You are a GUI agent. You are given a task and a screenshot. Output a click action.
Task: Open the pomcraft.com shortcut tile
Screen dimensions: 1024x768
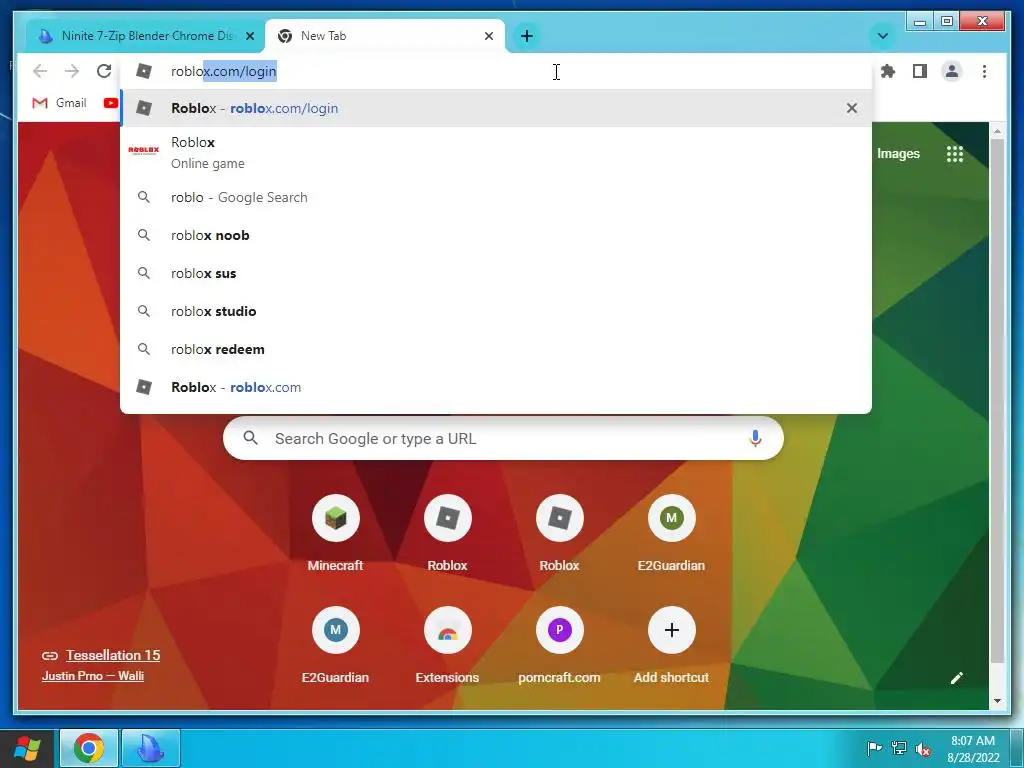click(x=560, y=645)
